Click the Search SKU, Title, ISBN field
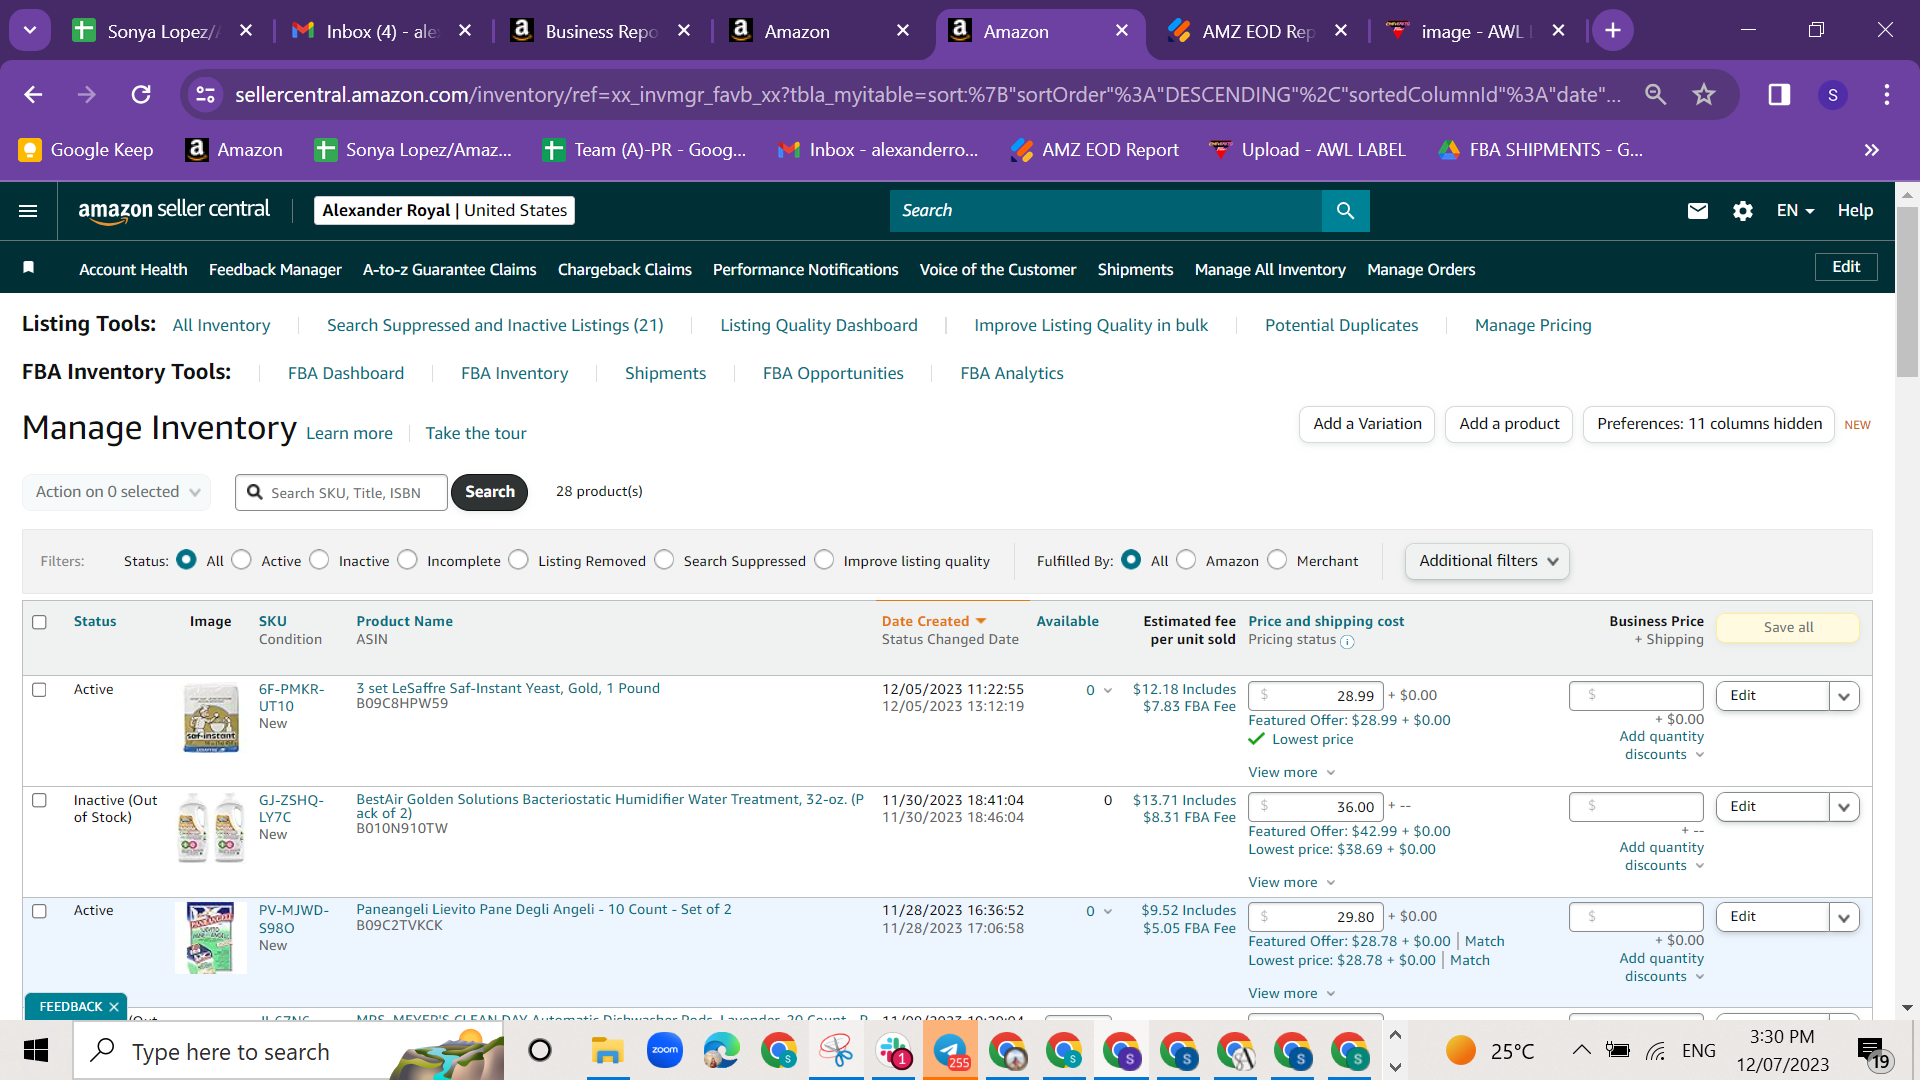The width and height of the screenshot is (1920, 1080). 342,493
